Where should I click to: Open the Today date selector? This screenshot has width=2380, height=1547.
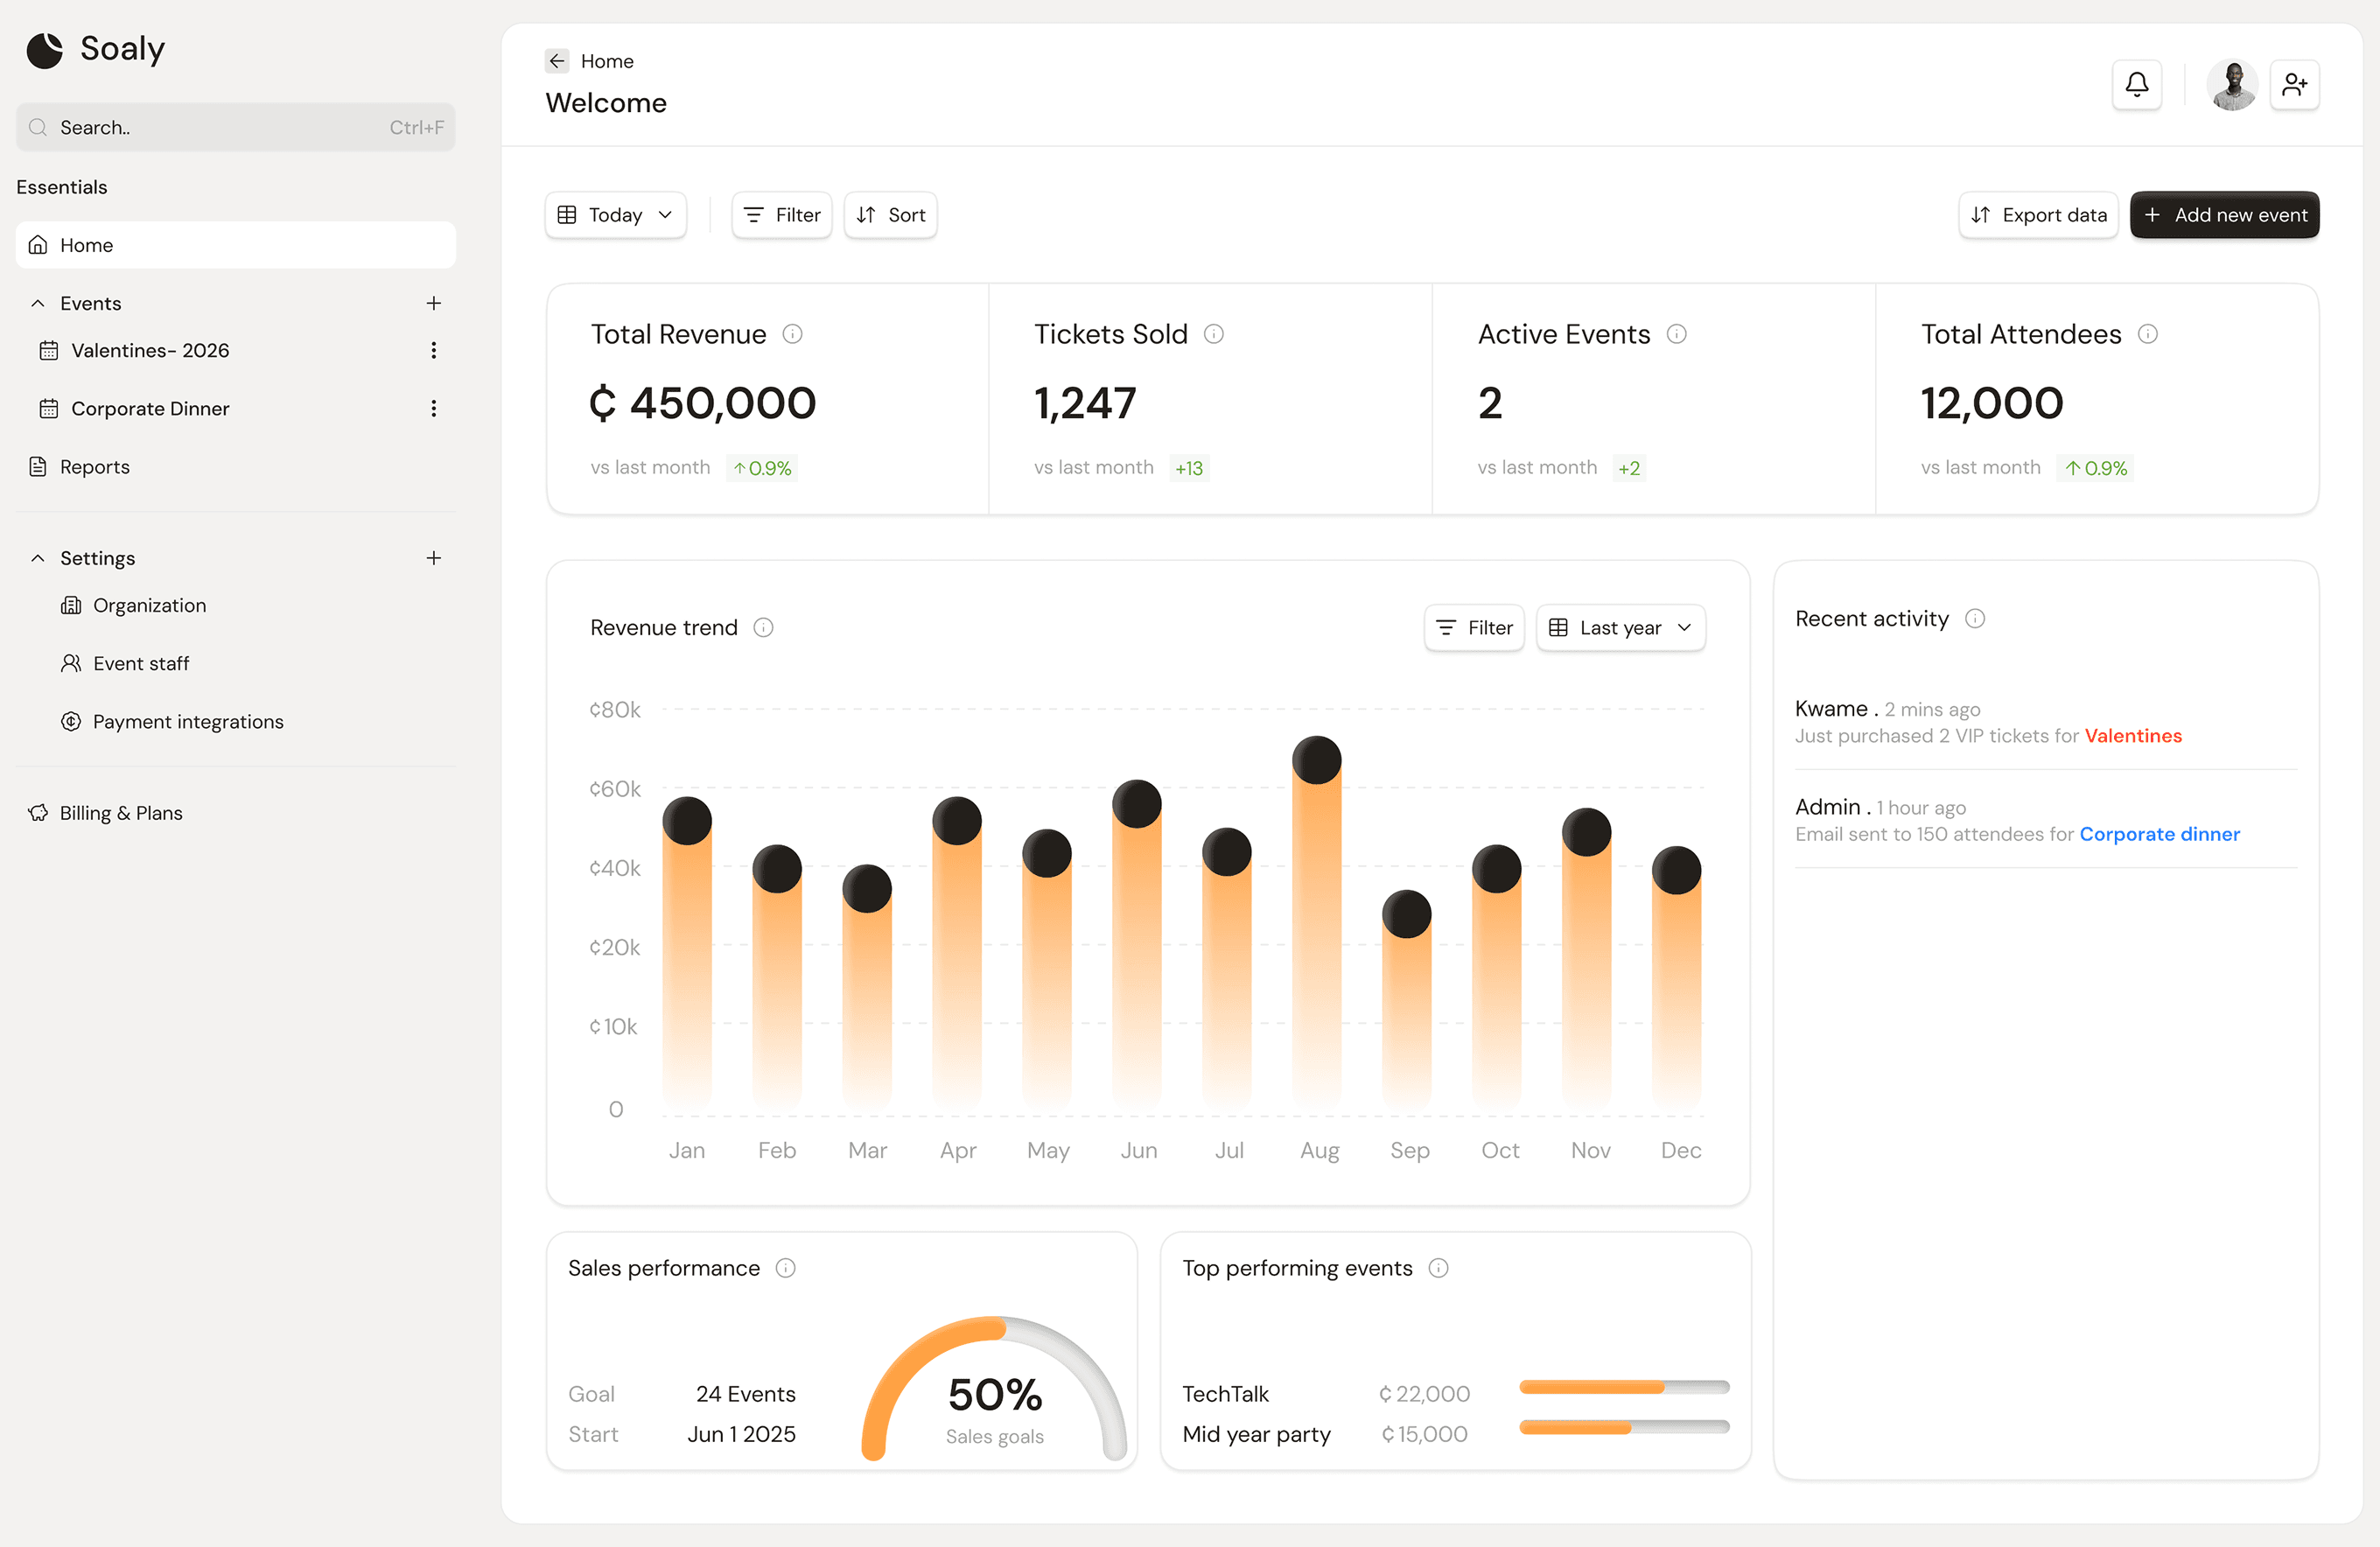pos(615,214)
